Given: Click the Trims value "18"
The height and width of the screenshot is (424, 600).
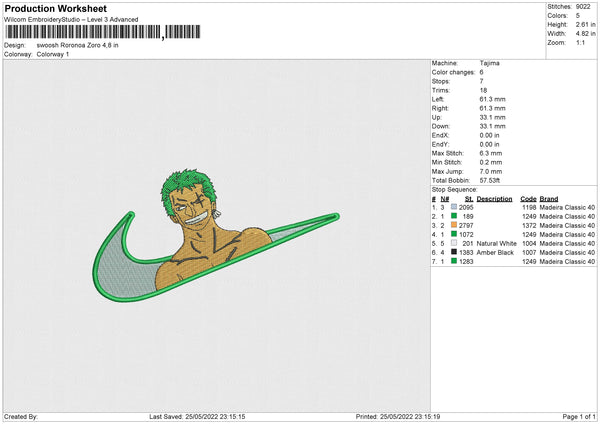Looking at the screenshot, I should [x=483, y=90].
